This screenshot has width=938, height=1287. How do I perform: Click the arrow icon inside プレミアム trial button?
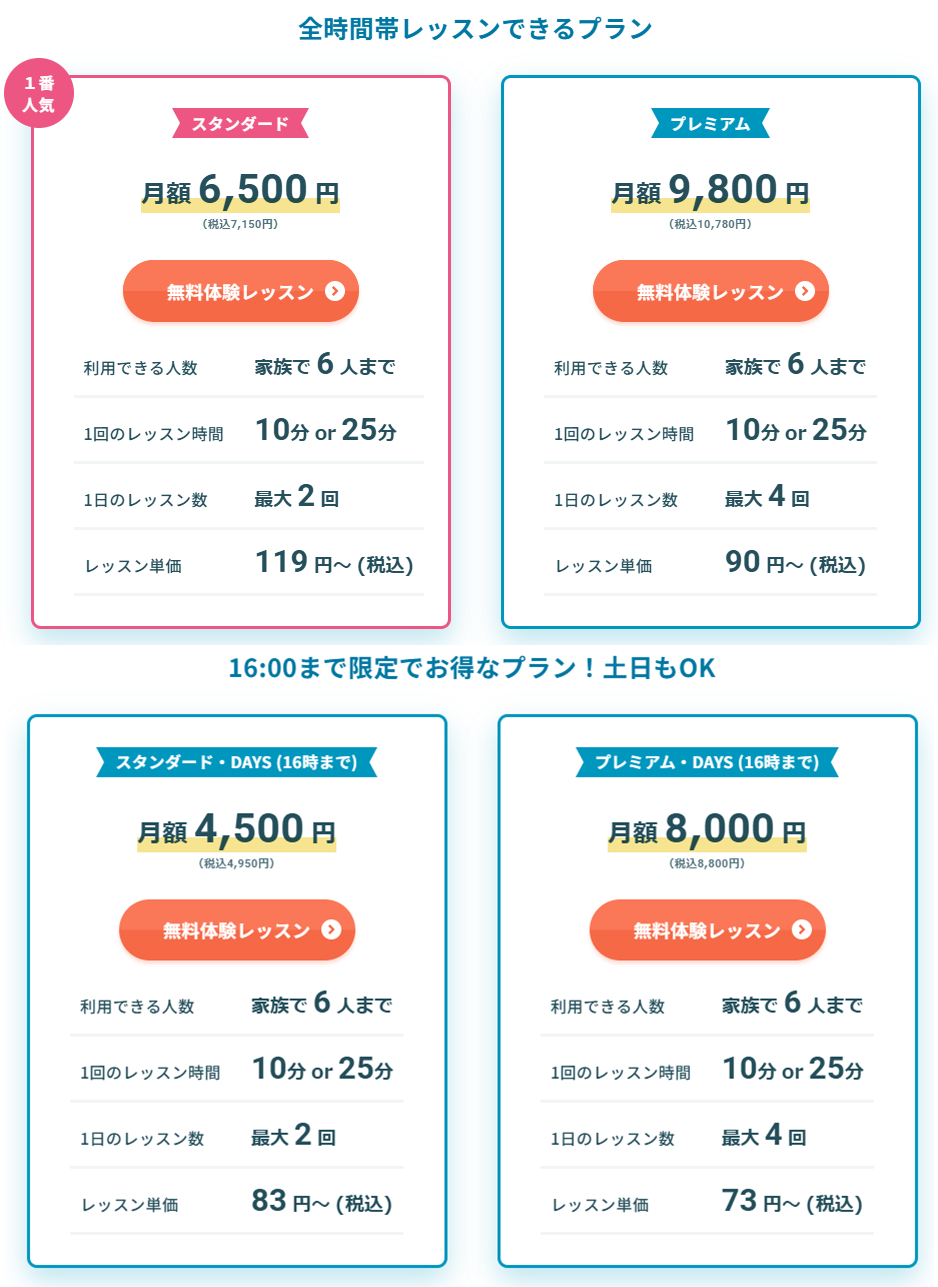click(x=804, y=291)
